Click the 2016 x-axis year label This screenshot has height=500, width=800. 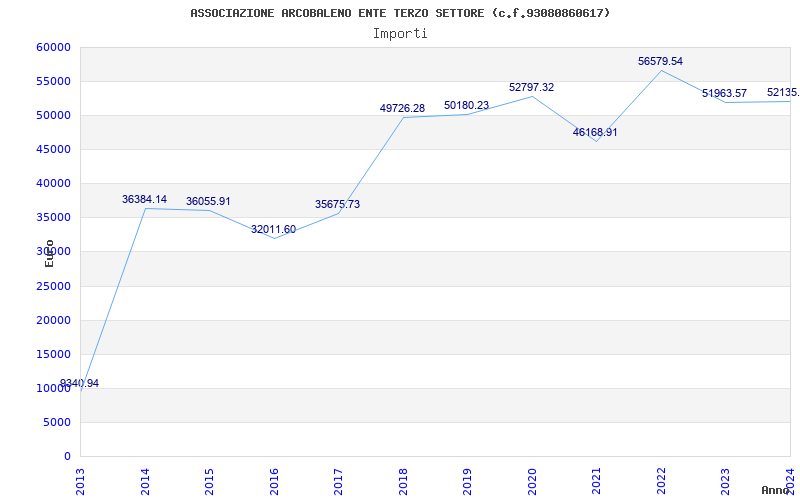pyautogui.click(x=274, y=481)
